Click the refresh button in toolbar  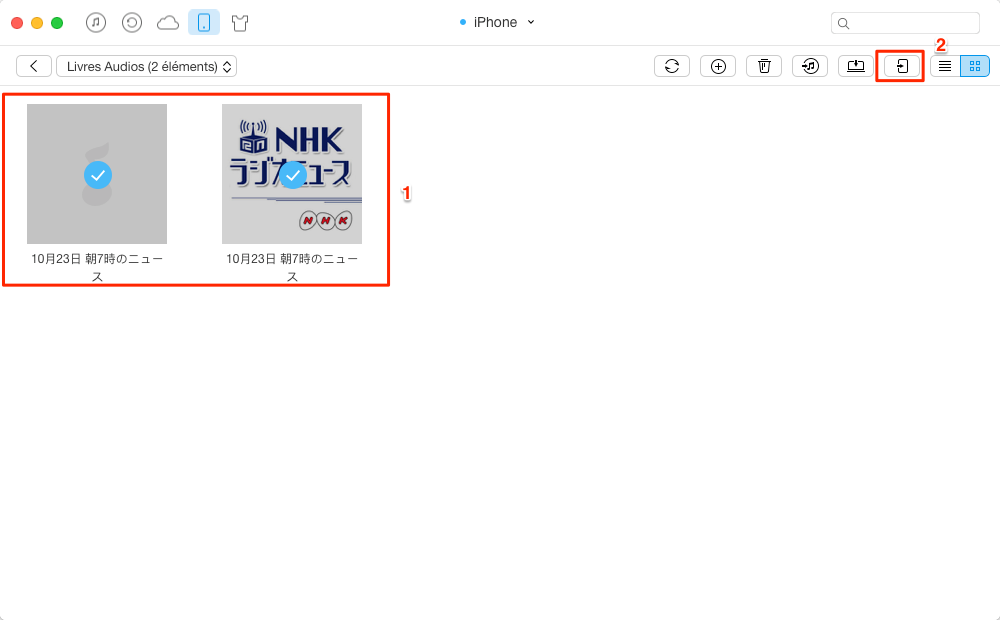(672, 66)
